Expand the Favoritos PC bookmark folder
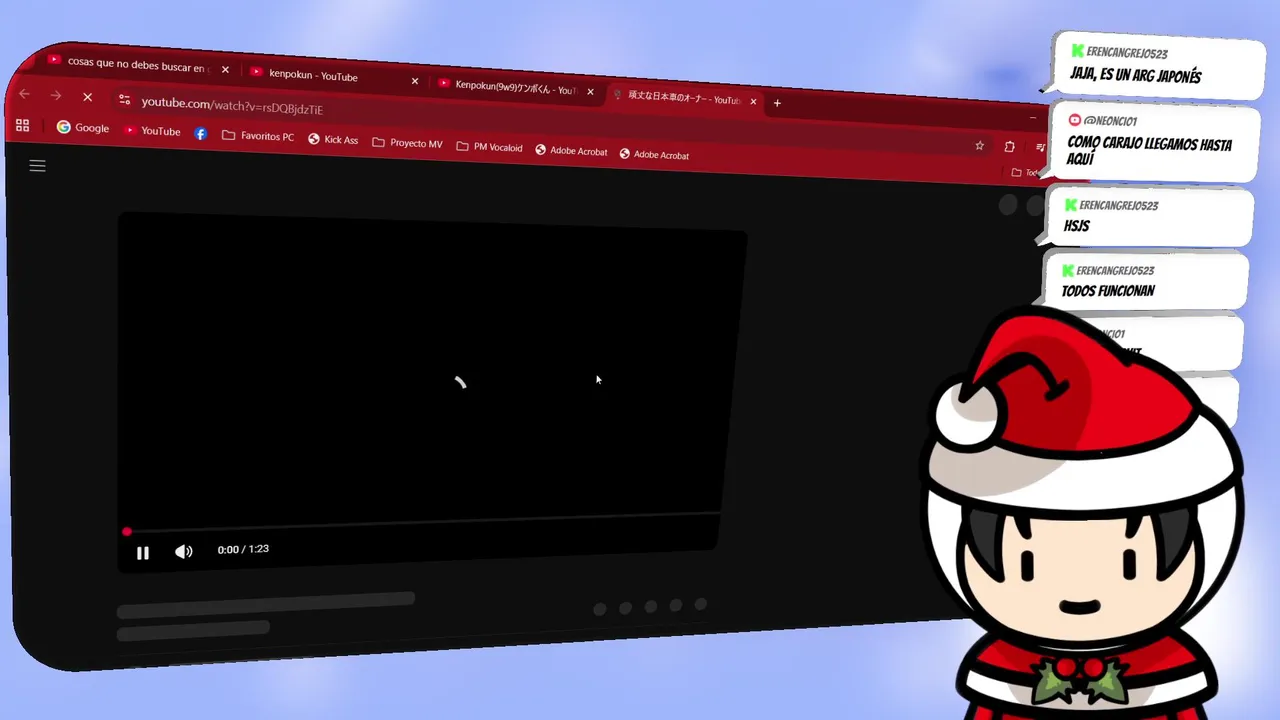1280x720 pixels. coord(258,135)
